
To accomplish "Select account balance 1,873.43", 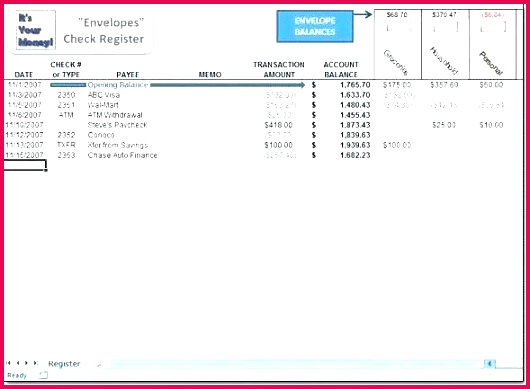I will [x=355, y=125].
